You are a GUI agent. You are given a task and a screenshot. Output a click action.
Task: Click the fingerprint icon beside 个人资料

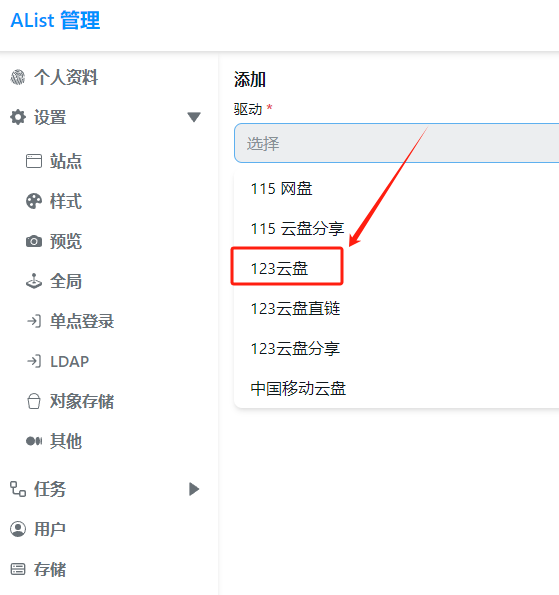pyautogui.click(x=17, y=77)
